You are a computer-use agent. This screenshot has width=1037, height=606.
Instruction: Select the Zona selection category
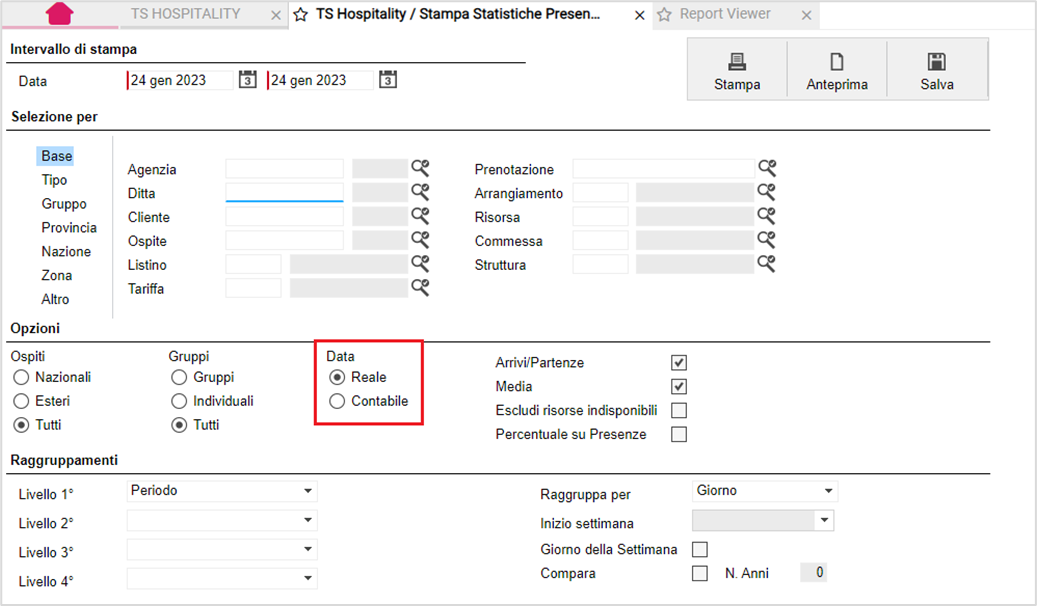click(x=57, y=275)
